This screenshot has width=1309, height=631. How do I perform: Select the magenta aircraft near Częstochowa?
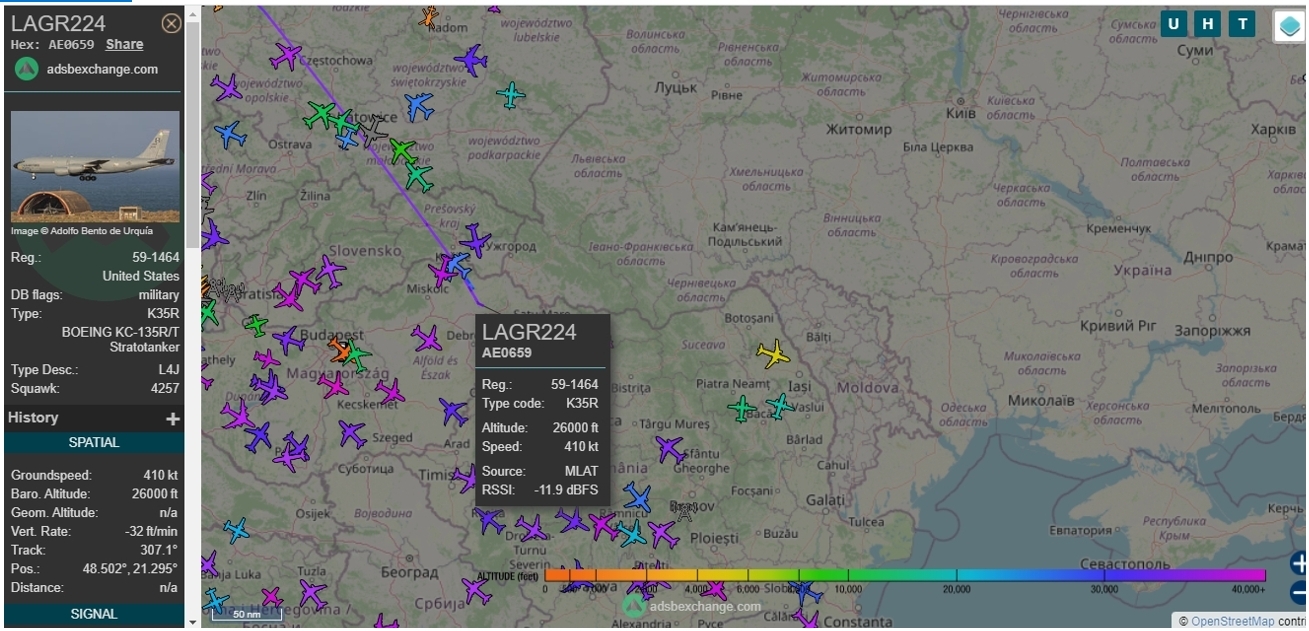pyautogui.click(x=286, y=55)
